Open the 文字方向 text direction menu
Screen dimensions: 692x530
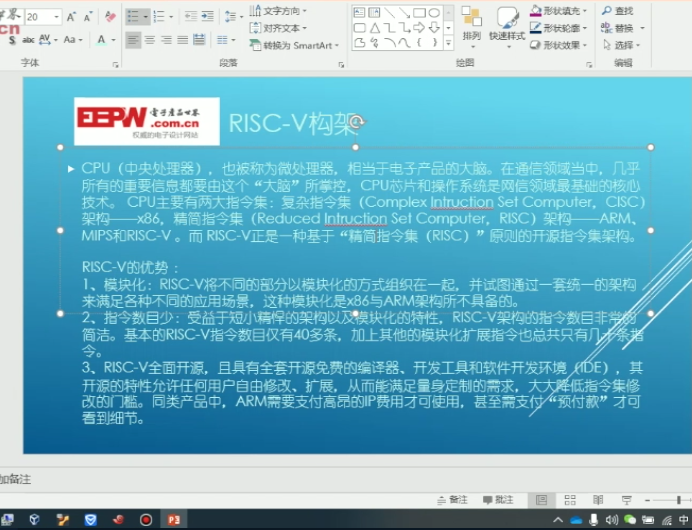pyautogui.click(x=278, y=11)
